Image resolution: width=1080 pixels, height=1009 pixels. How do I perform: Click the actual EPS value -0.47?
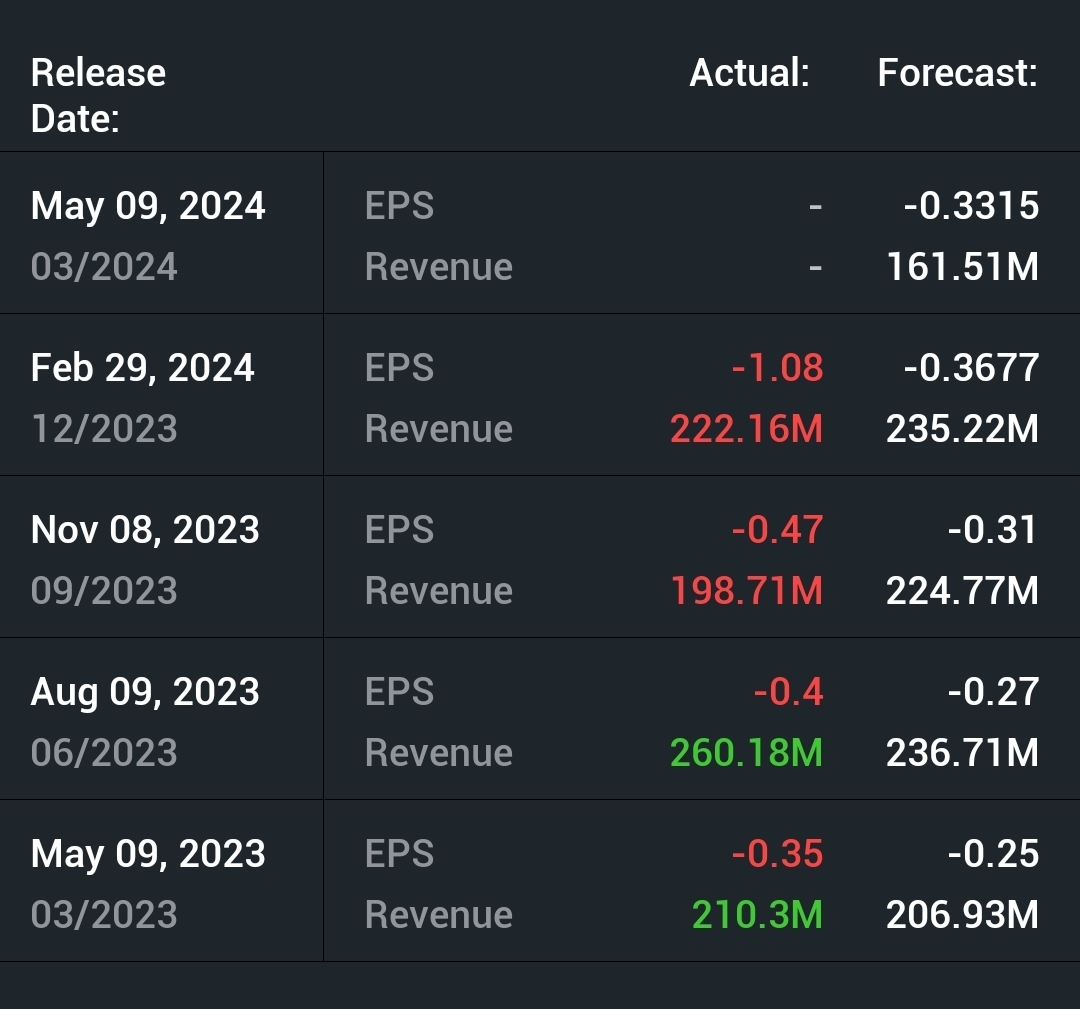777,530
